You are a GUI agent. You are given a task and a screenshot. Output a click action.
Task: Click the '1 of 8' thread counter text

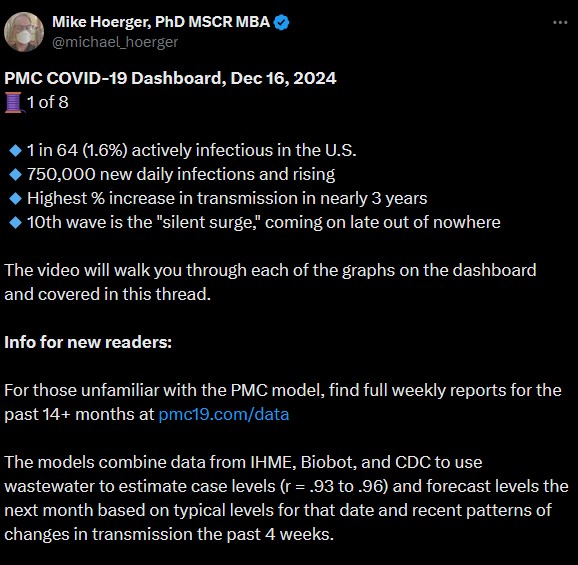tap(48, 102)
